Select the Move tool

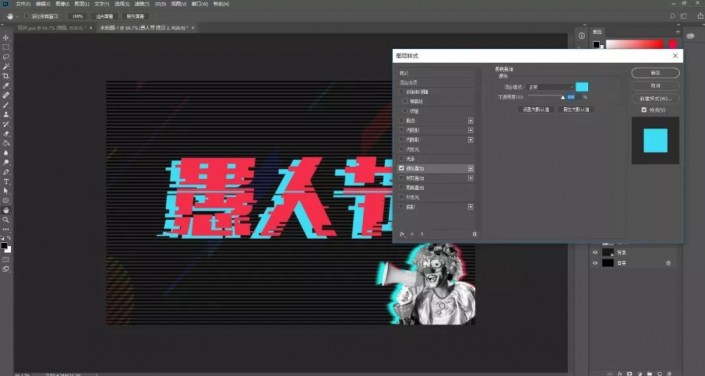(x=6, y=37)
